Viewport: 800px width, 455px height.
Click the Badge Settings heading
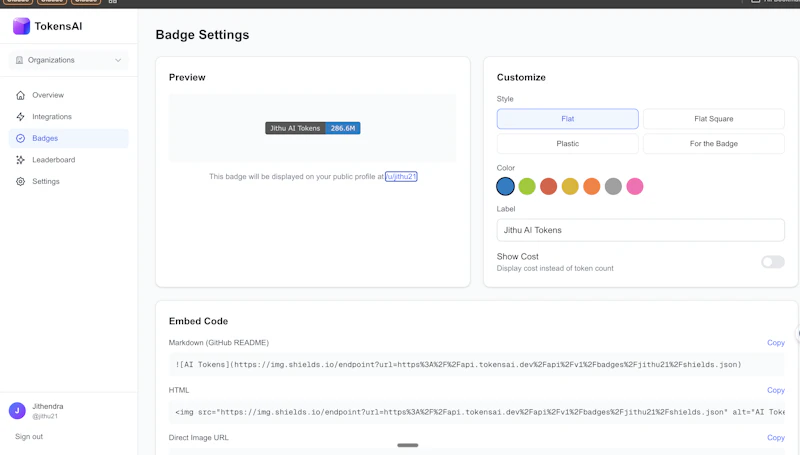coord(203,35)
